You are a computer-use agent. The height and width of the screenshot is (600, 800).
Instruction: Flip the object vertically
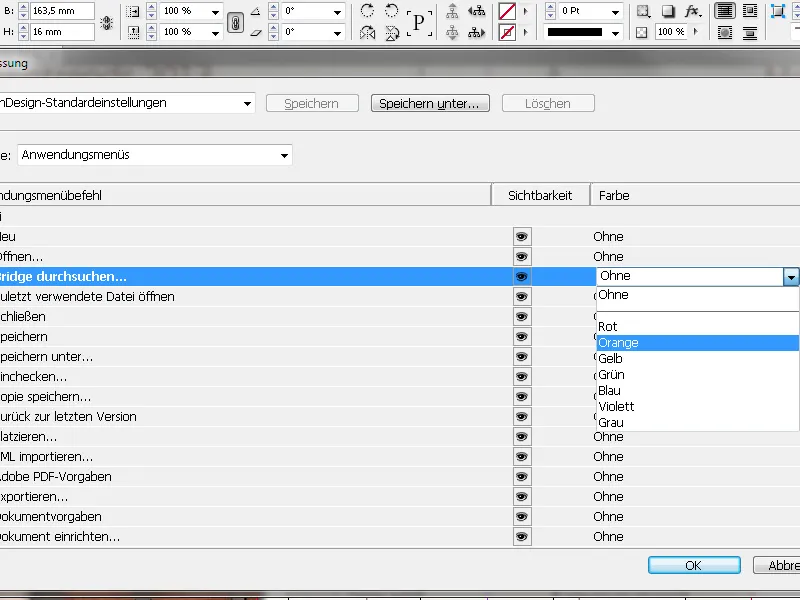(391, 33)
